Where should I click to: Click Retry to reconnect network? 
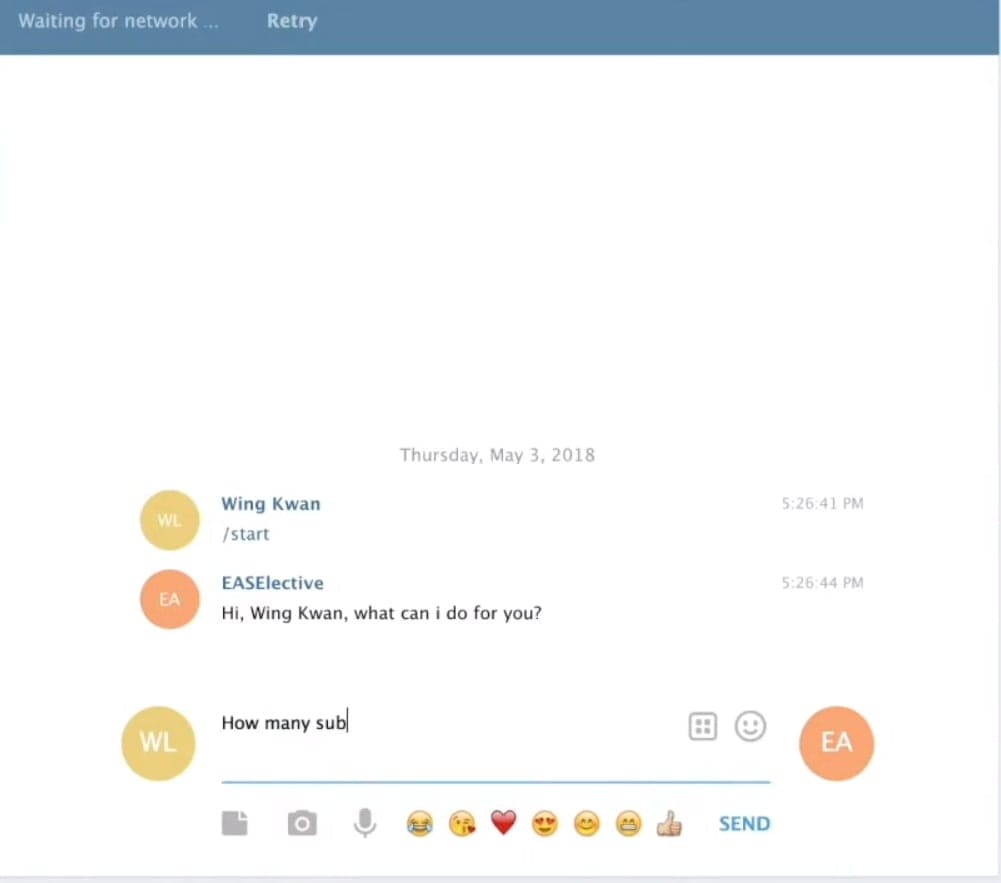coord(292,21)
